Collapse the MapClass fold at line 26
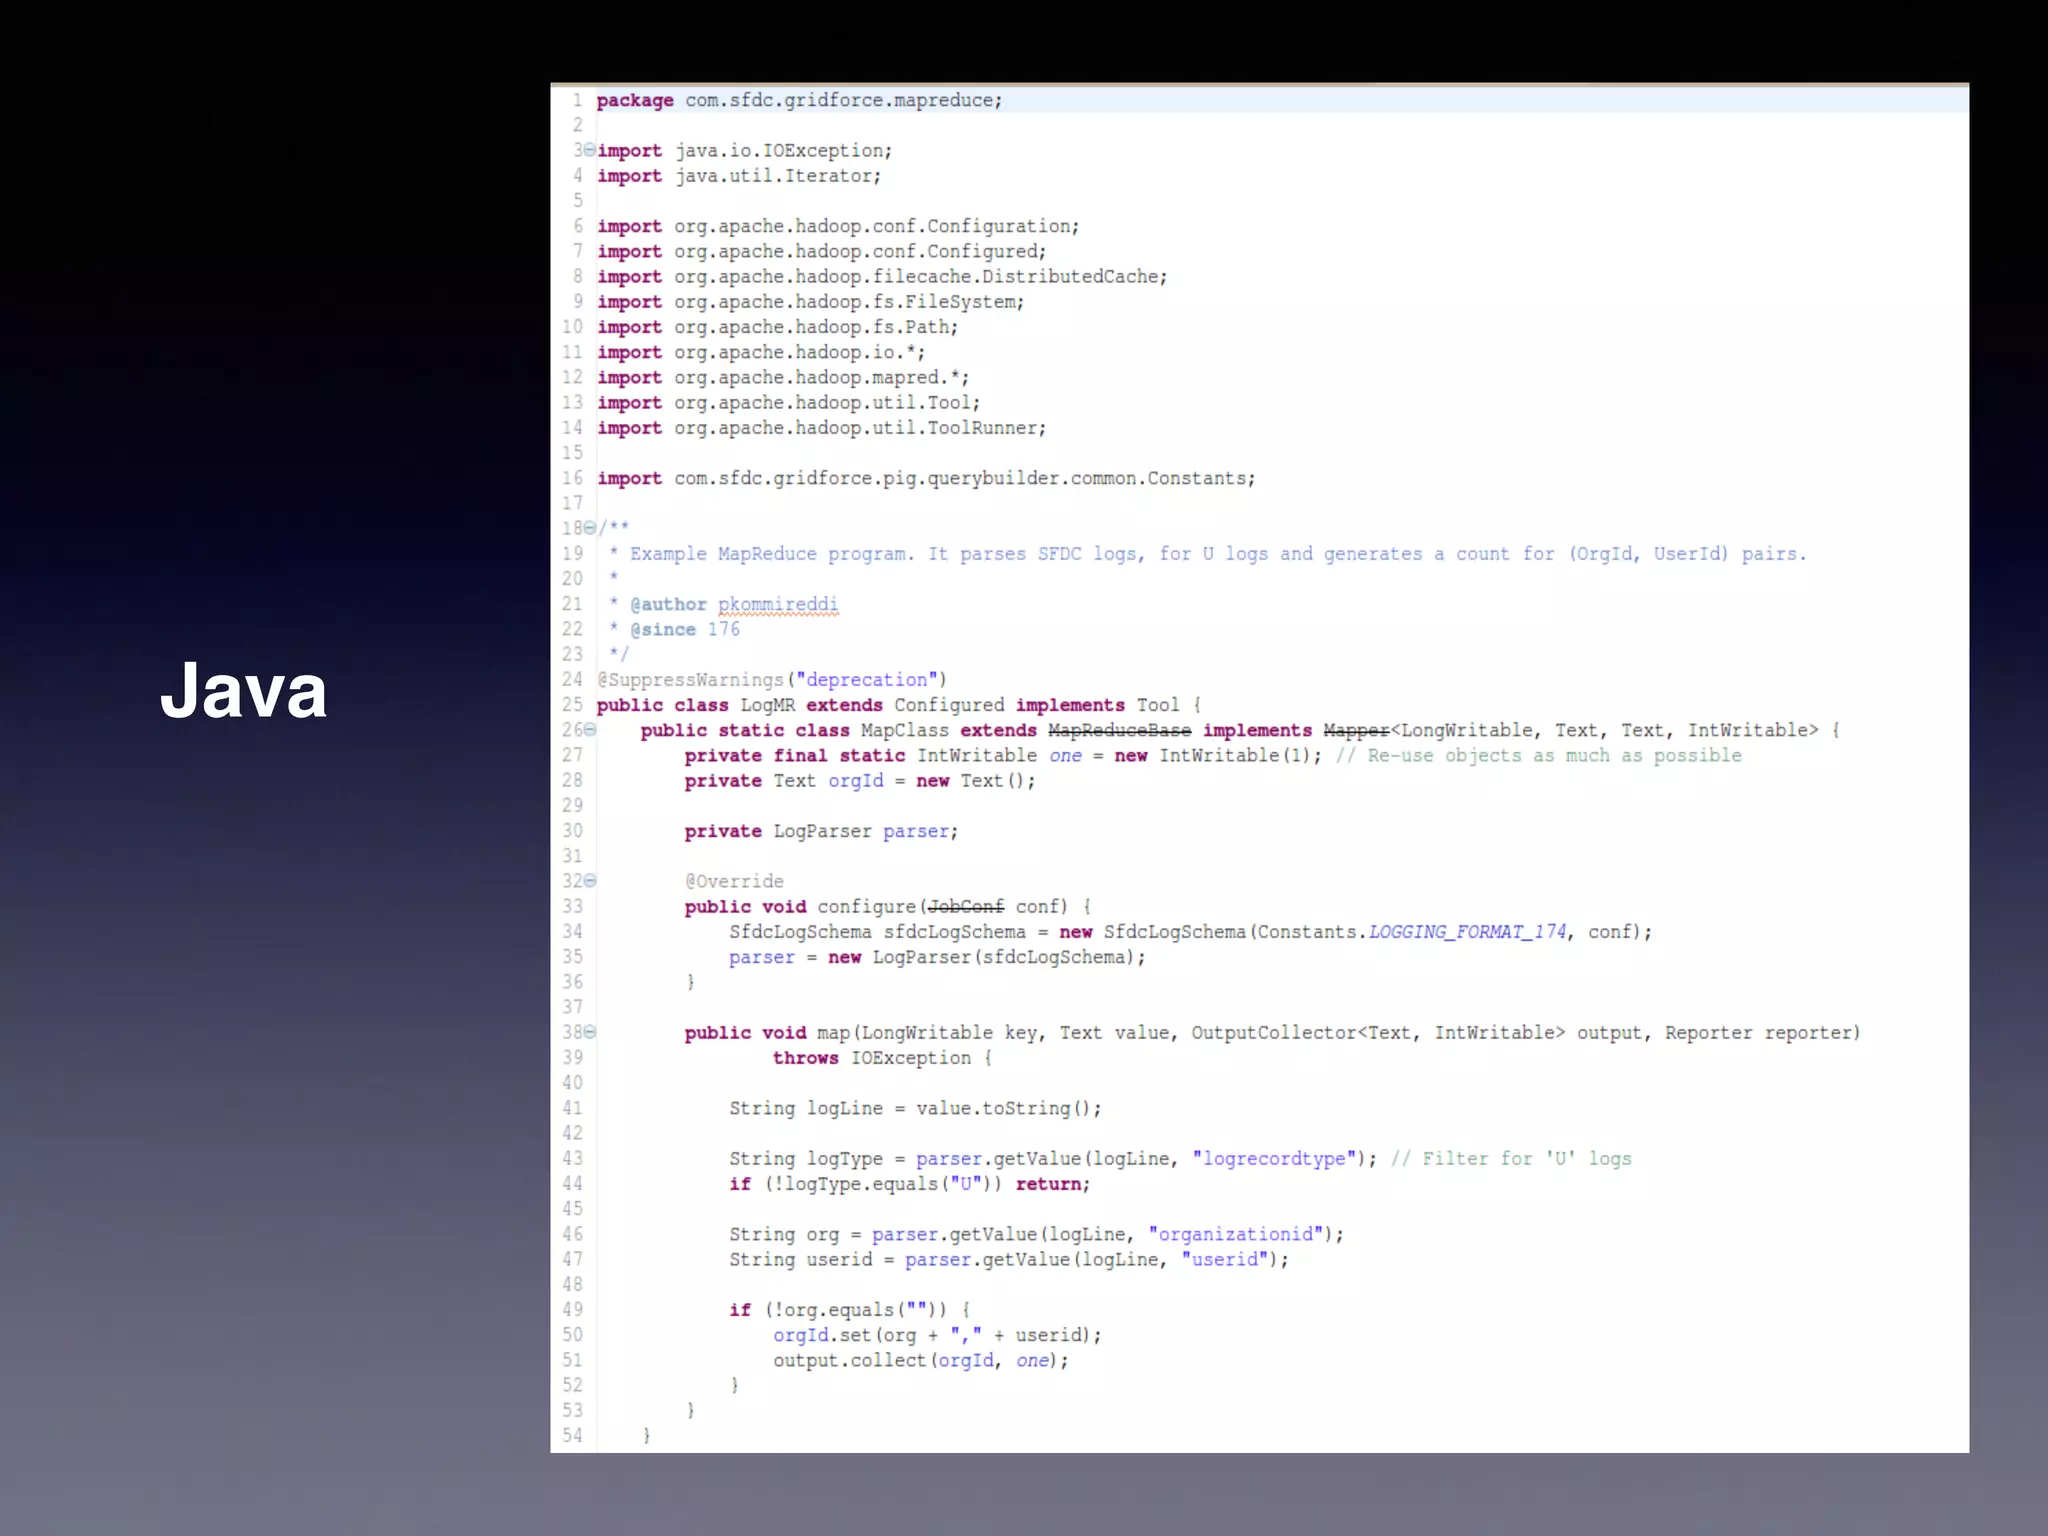Image resolution: width=2048 pixels, height=1536 pixels. point(589,730)
